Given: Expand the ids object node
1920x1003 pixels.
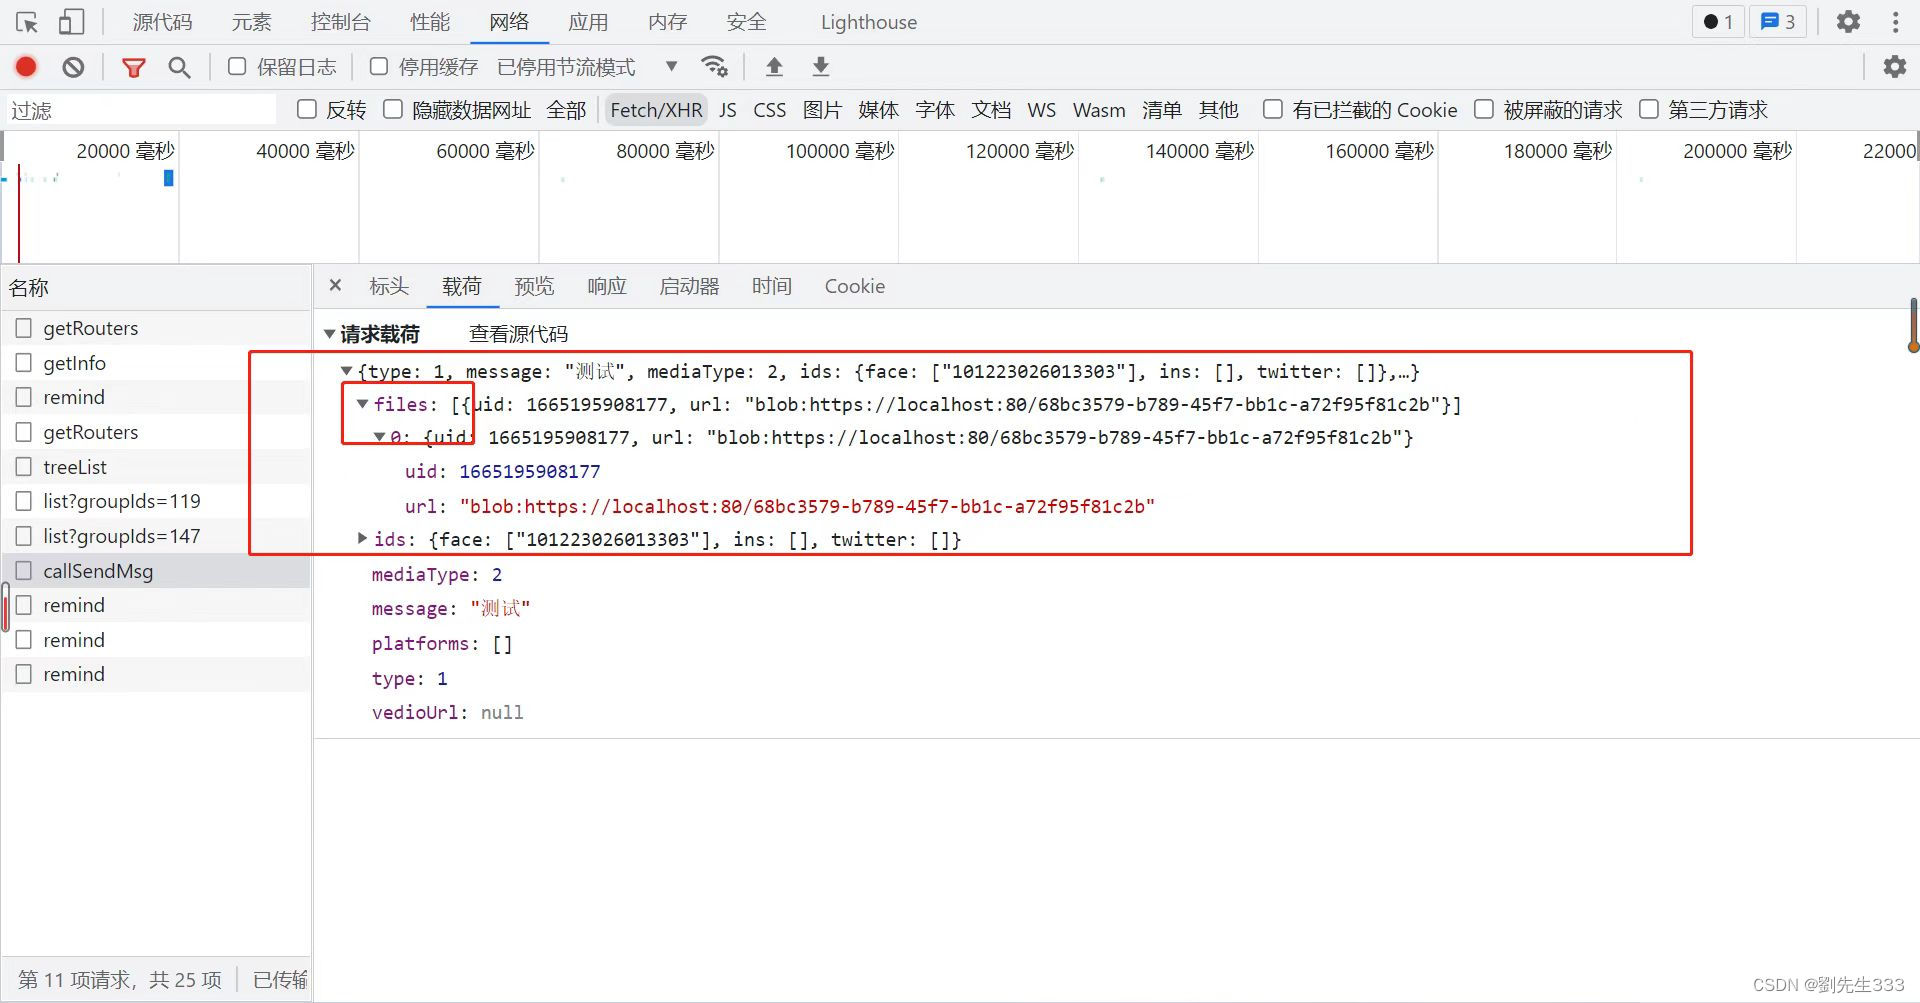Looking at the screenshot, I should (x=362, y=539).
